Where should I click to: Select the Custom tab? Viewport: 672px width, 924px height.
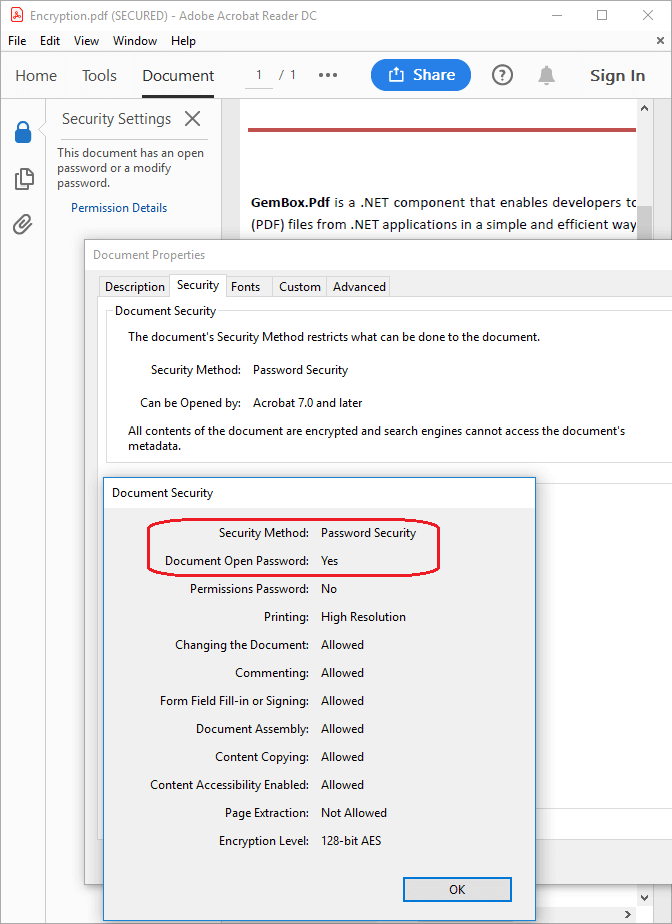coord(300,287)
